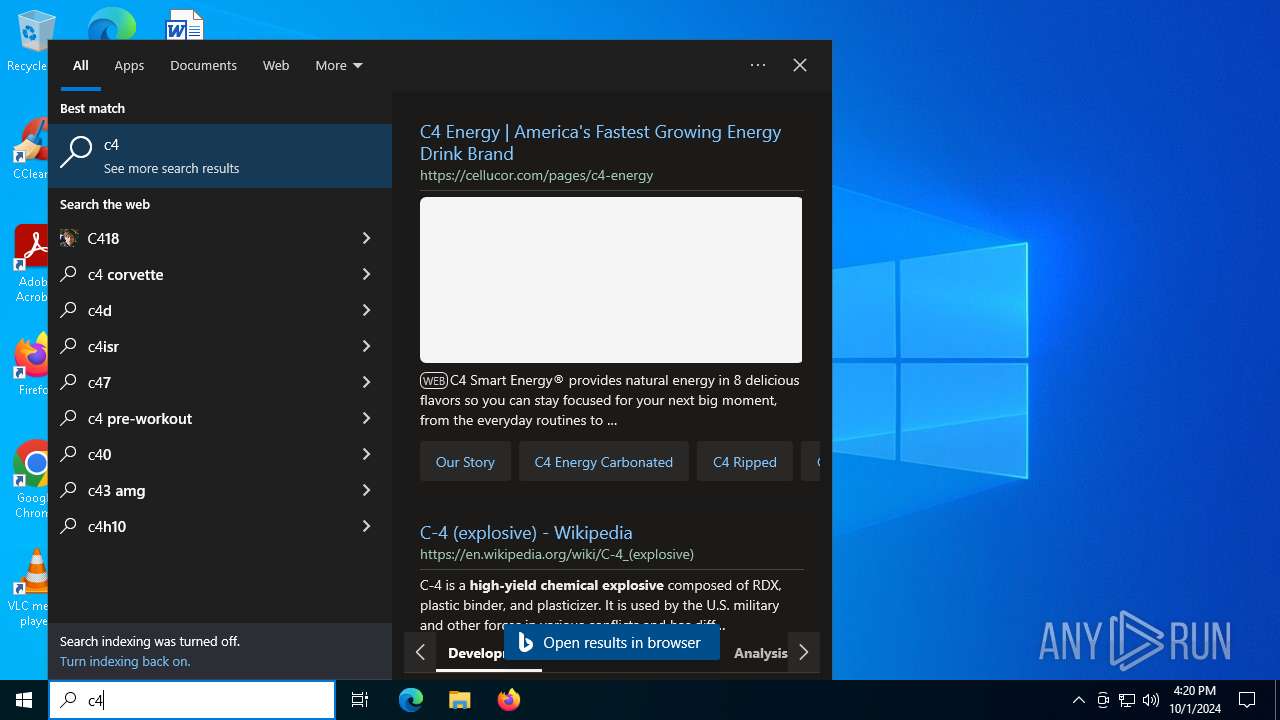This screenshot has width=1280, height=720.
Task: Click the left arrow of the Wikipedia sections
Action: click(420, 652)
